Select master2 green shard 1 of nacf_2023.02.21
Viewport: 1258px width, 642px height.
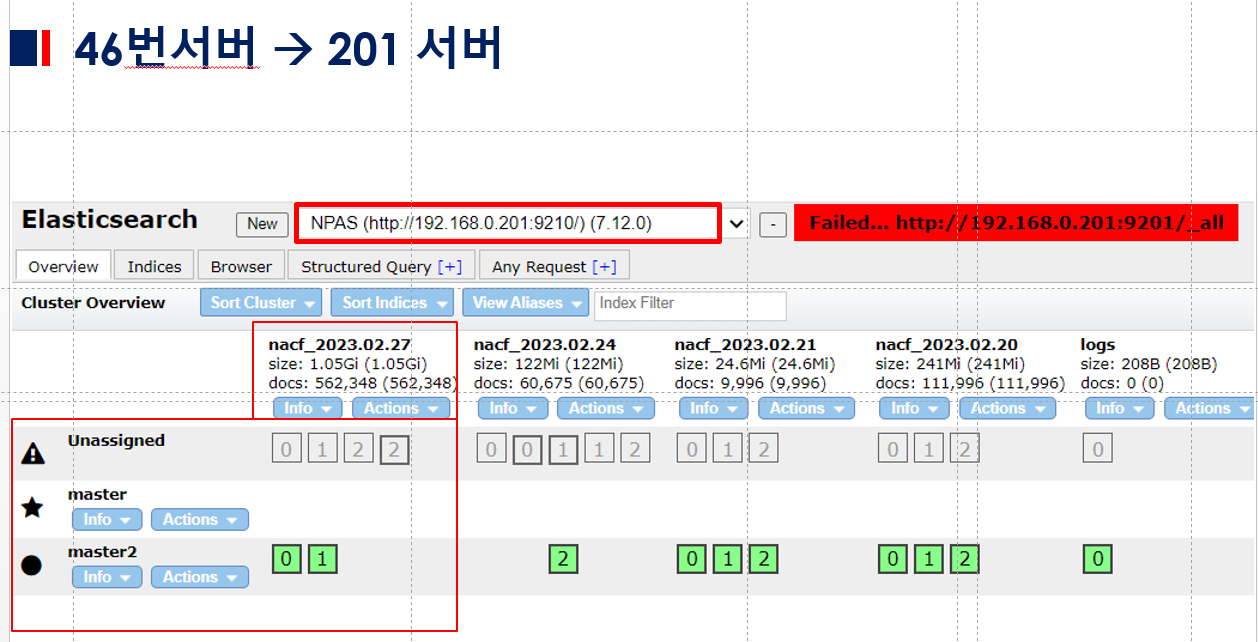point(727,558)
